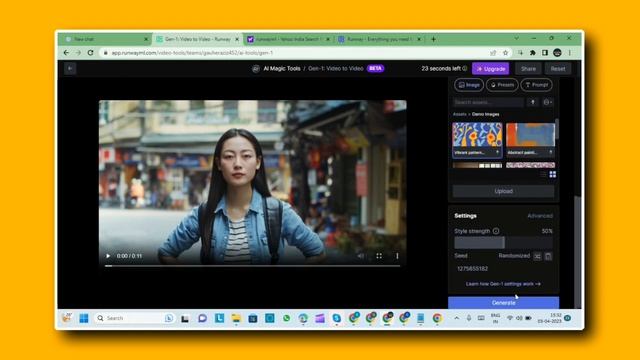Switch to the Image style reference tab

coord(469,85)
